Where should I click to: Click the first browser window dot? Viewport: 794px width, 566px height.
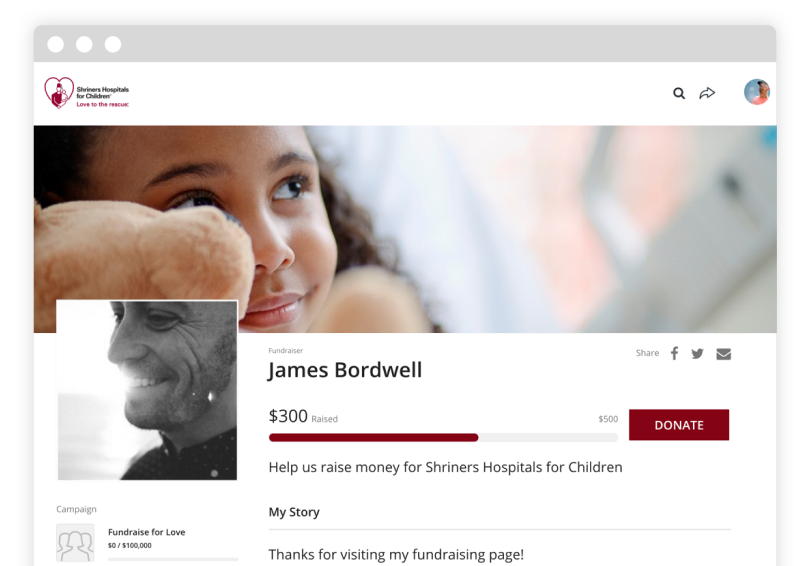point(56,44)
